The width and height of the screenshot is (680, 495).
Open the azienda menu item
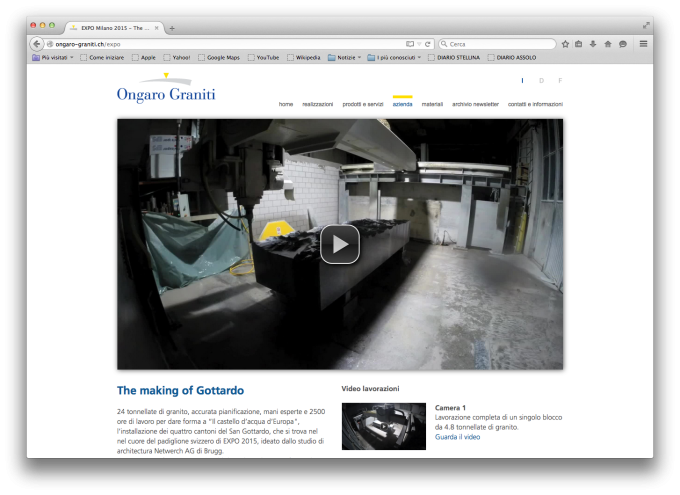click(402, 104)
